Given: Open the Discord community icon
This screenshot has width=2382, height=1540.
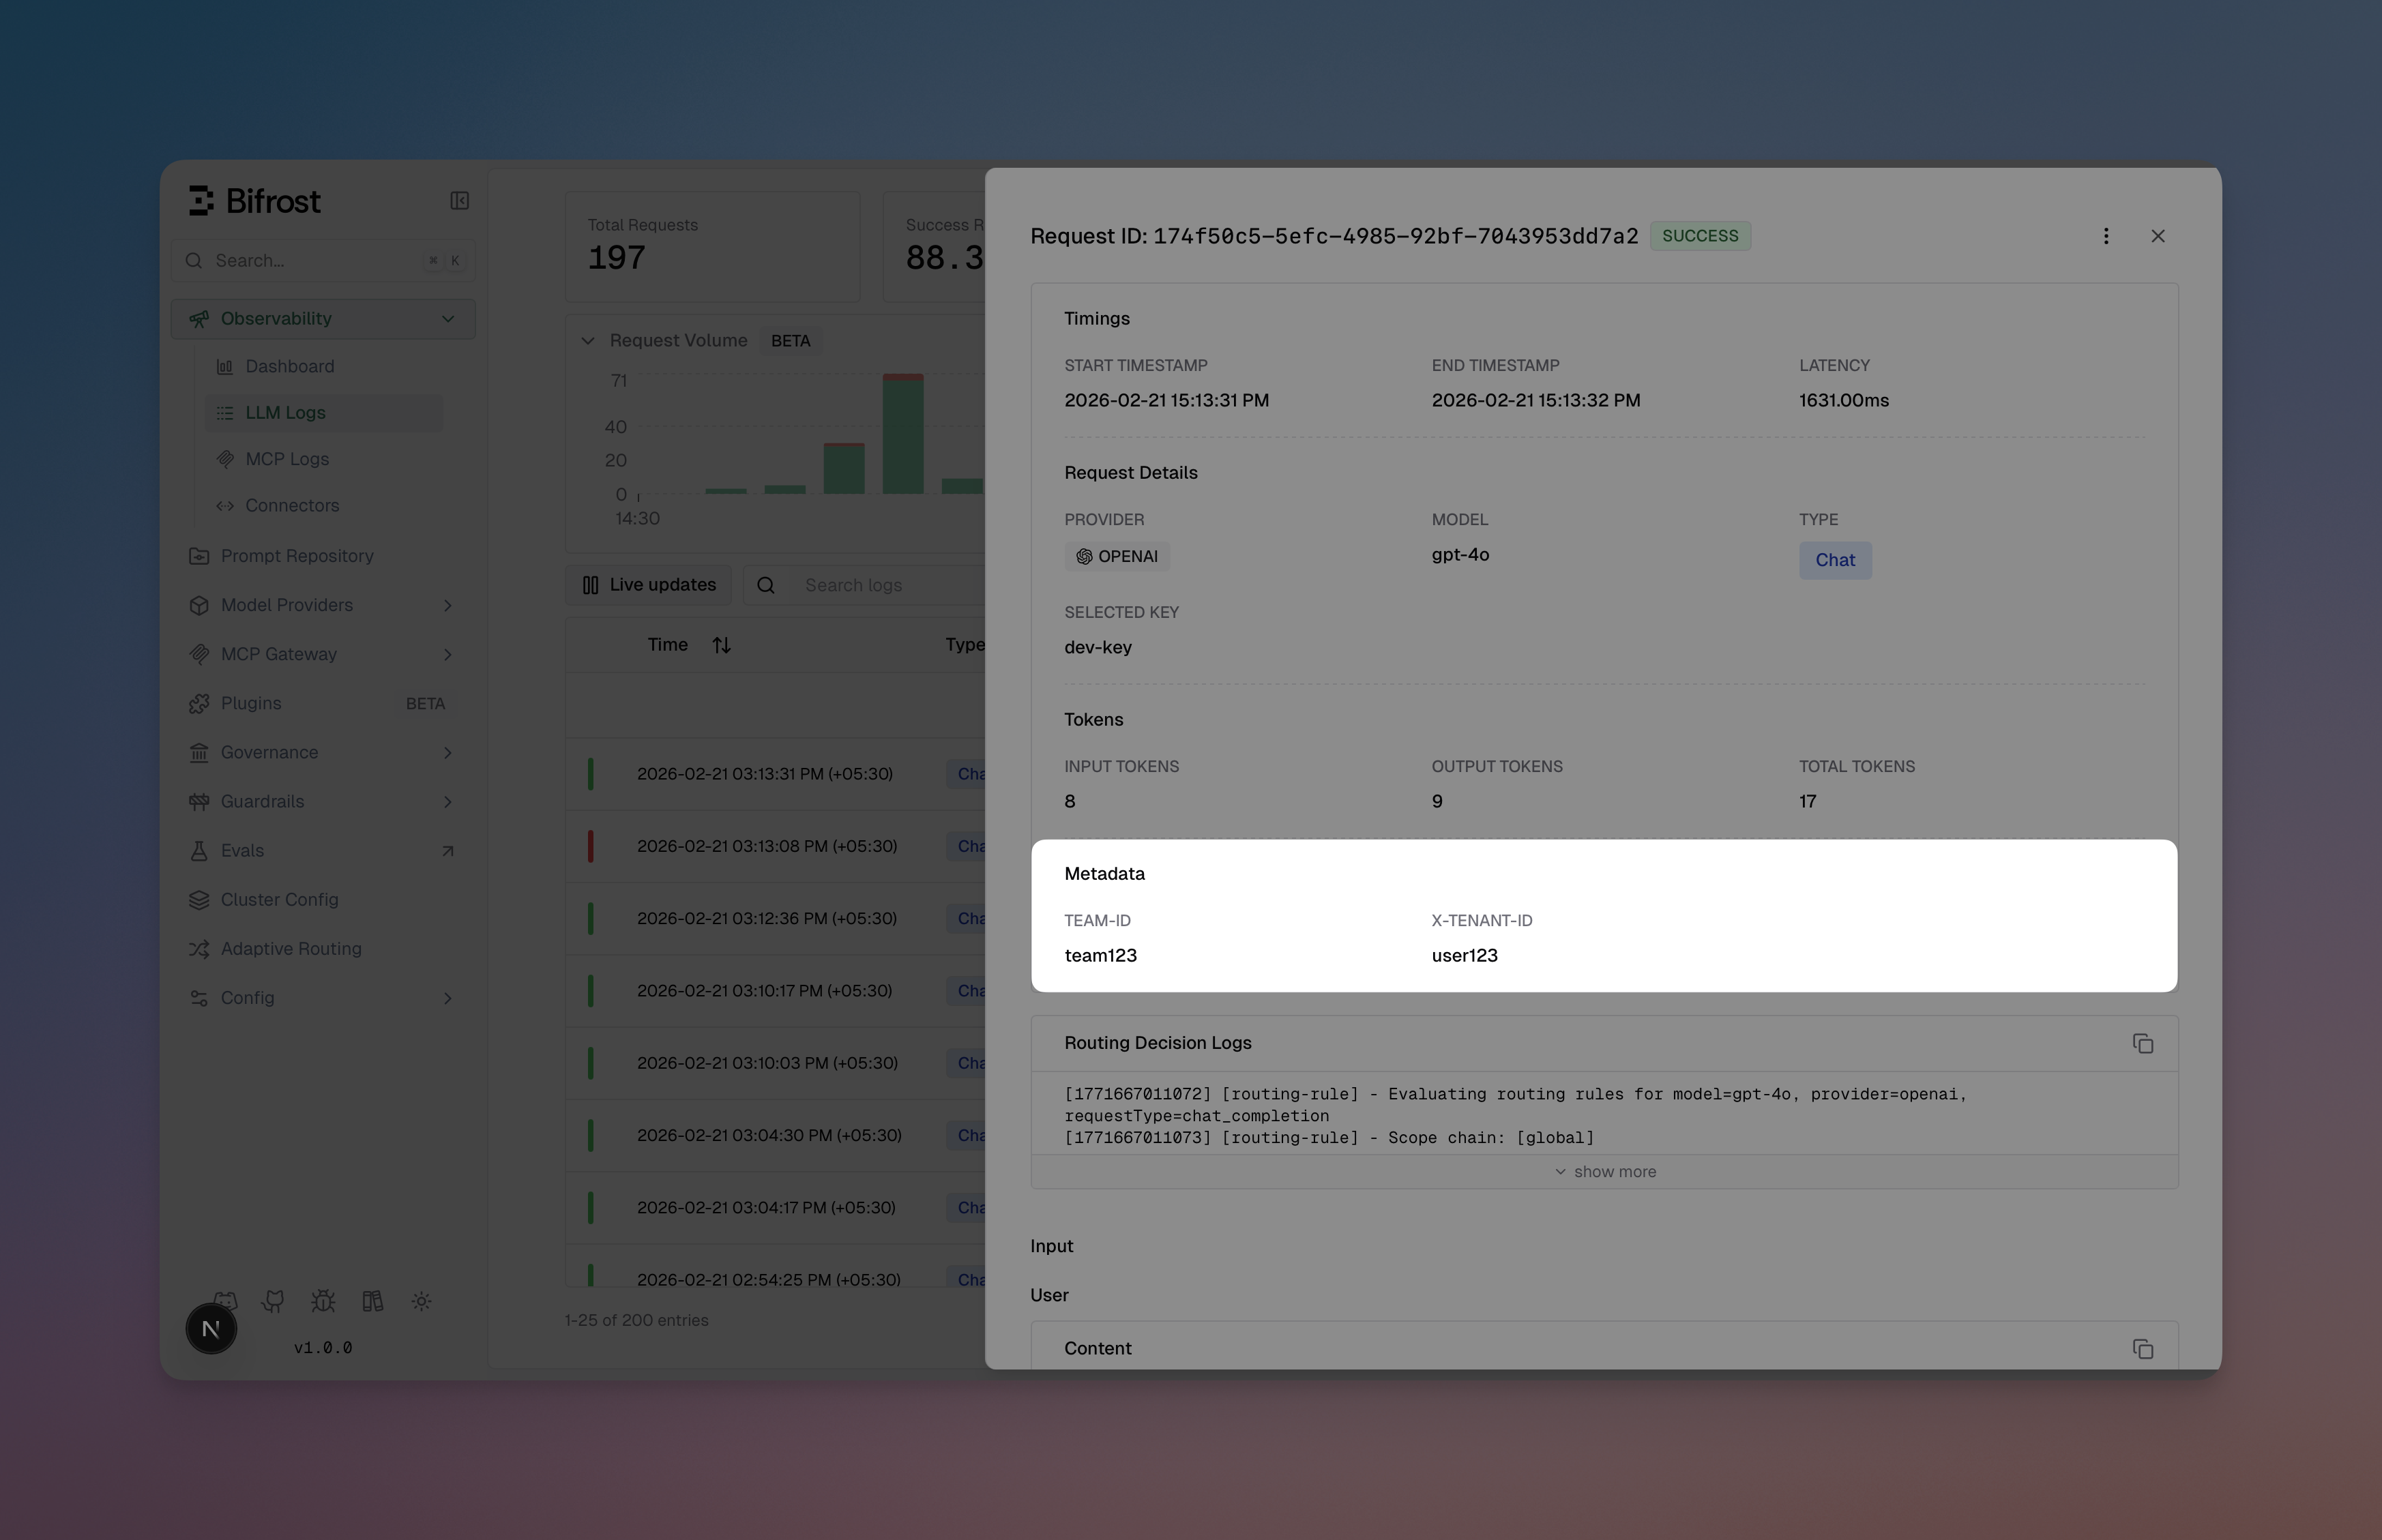Looking at the screenshot, I should 225,1300.
